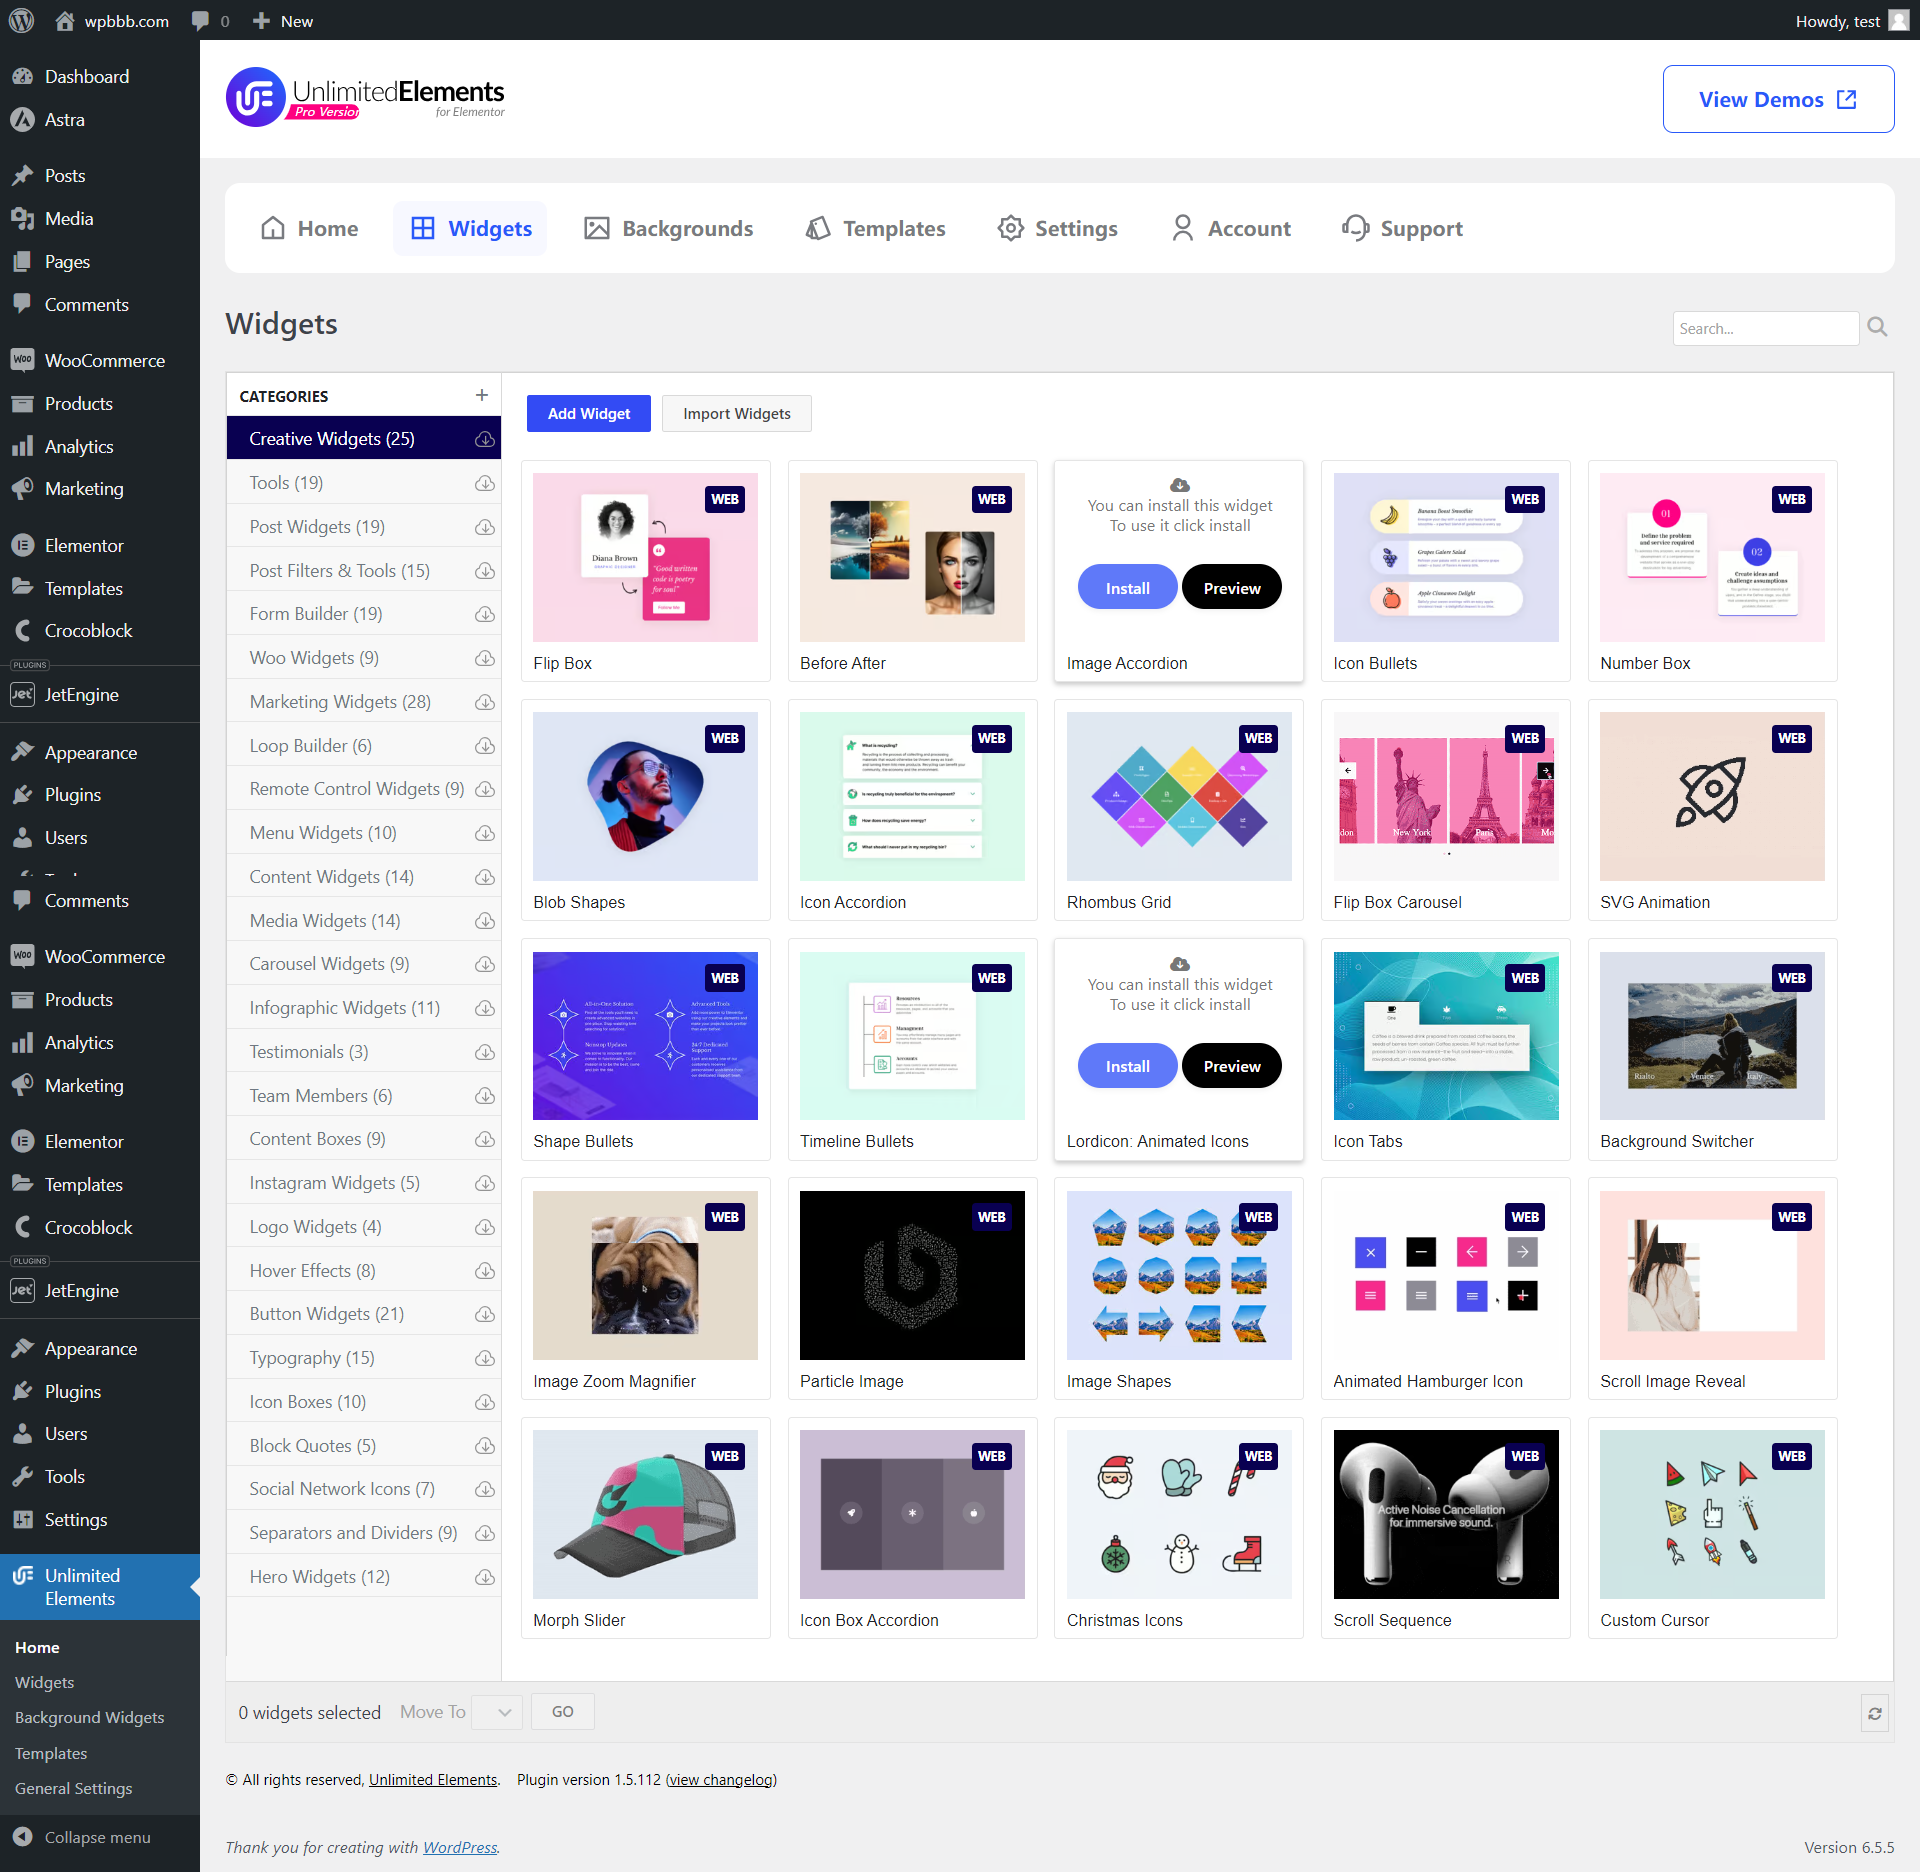Screen dimensions: 1920x1872
Task: Select the Particle Image widget thumbnail
Action: 912,1275
